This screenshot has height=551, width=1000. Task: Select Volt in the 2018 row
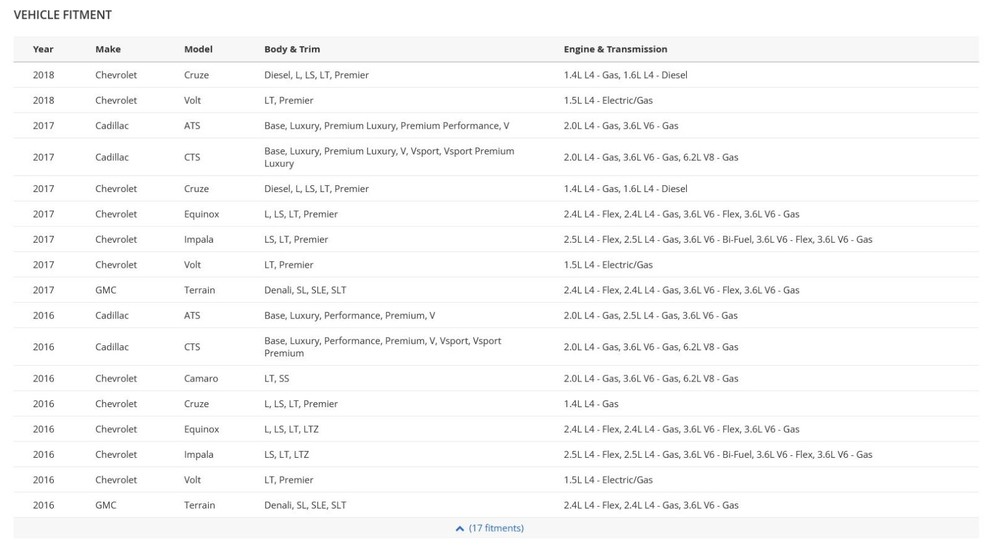pos(192,100)
